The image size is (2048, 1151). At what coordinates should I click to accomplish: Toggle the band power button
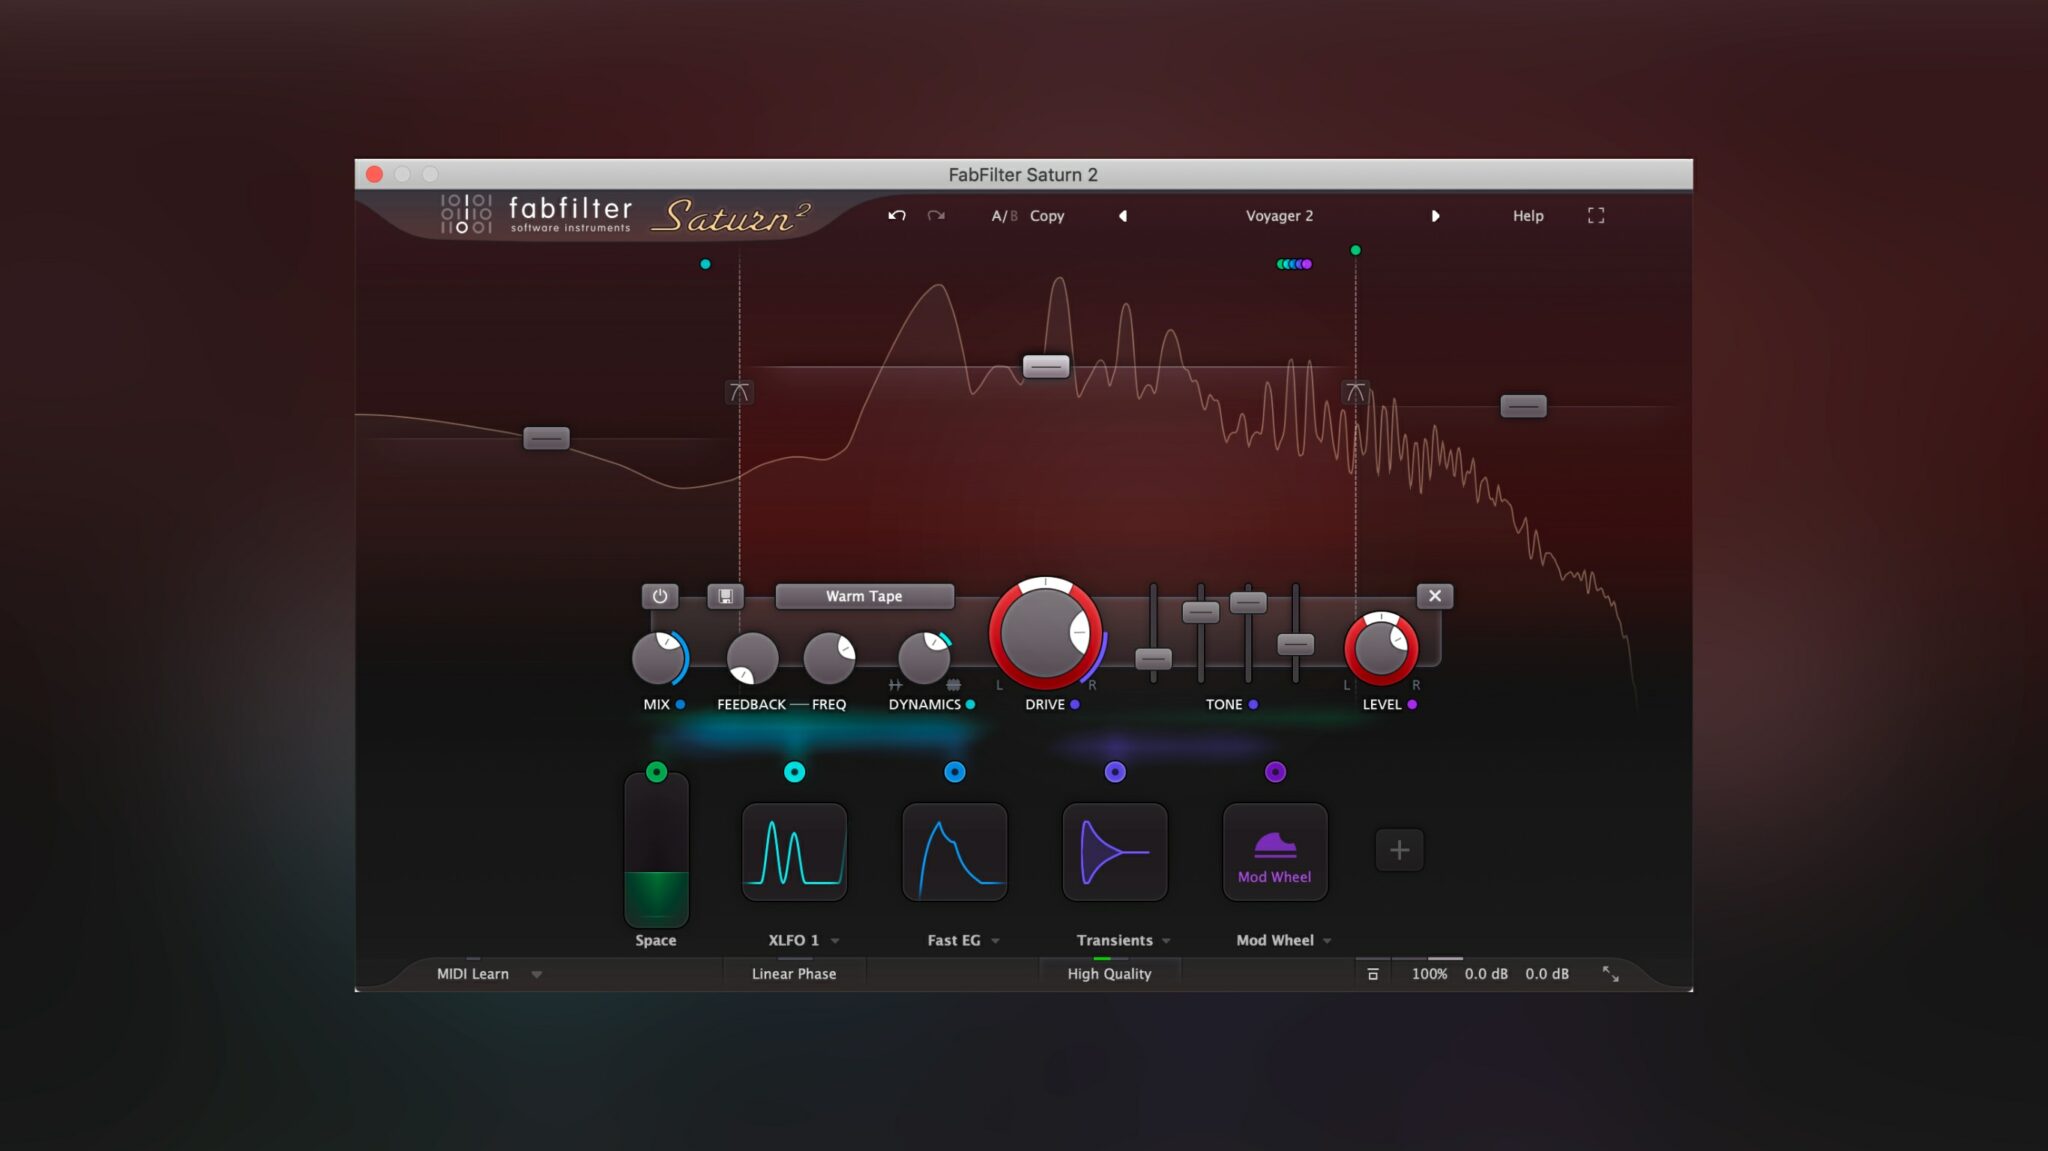tap(660, 596)
